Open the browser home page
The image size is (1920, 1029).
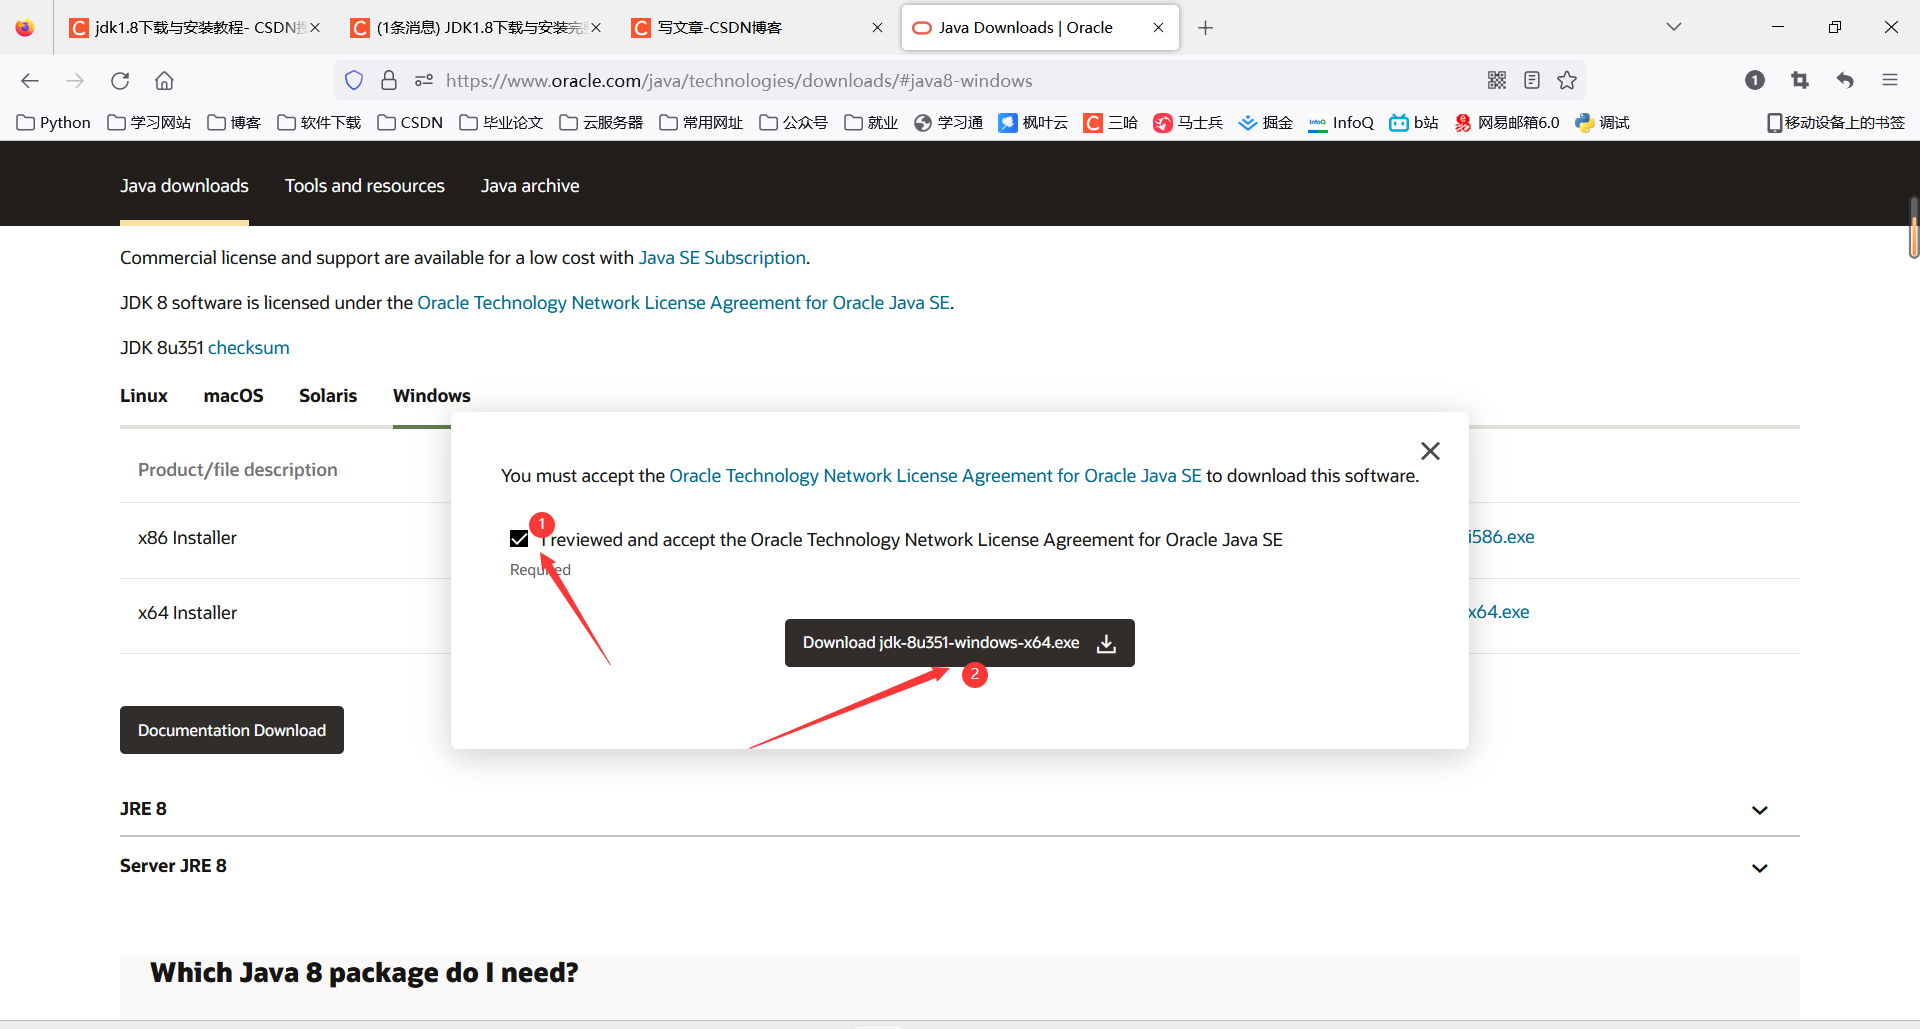[165, 81]
